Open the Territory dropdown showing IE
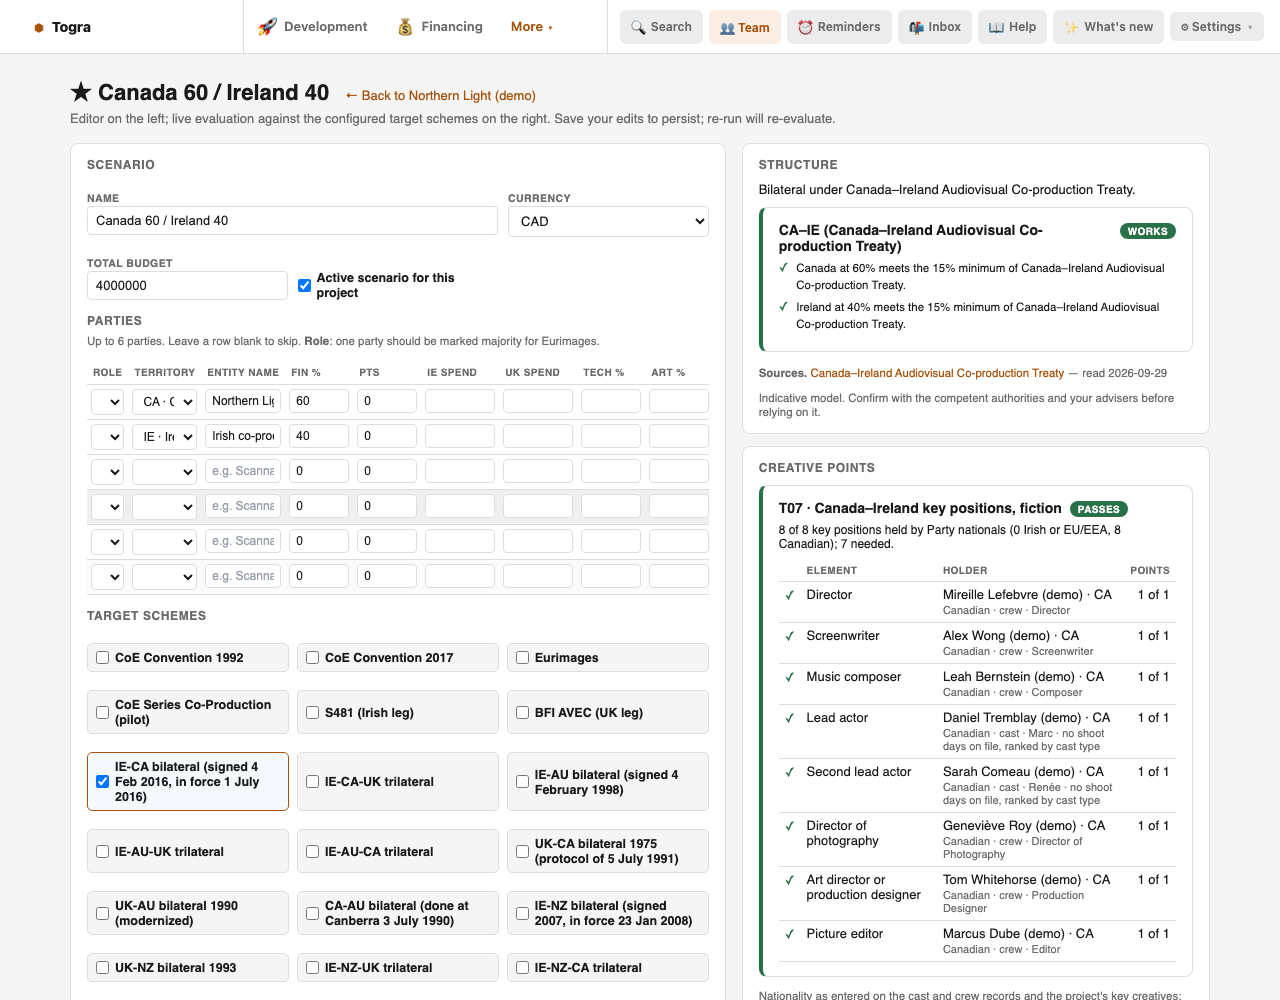Screen dimensions: 1280x1000 pos(164,436)
